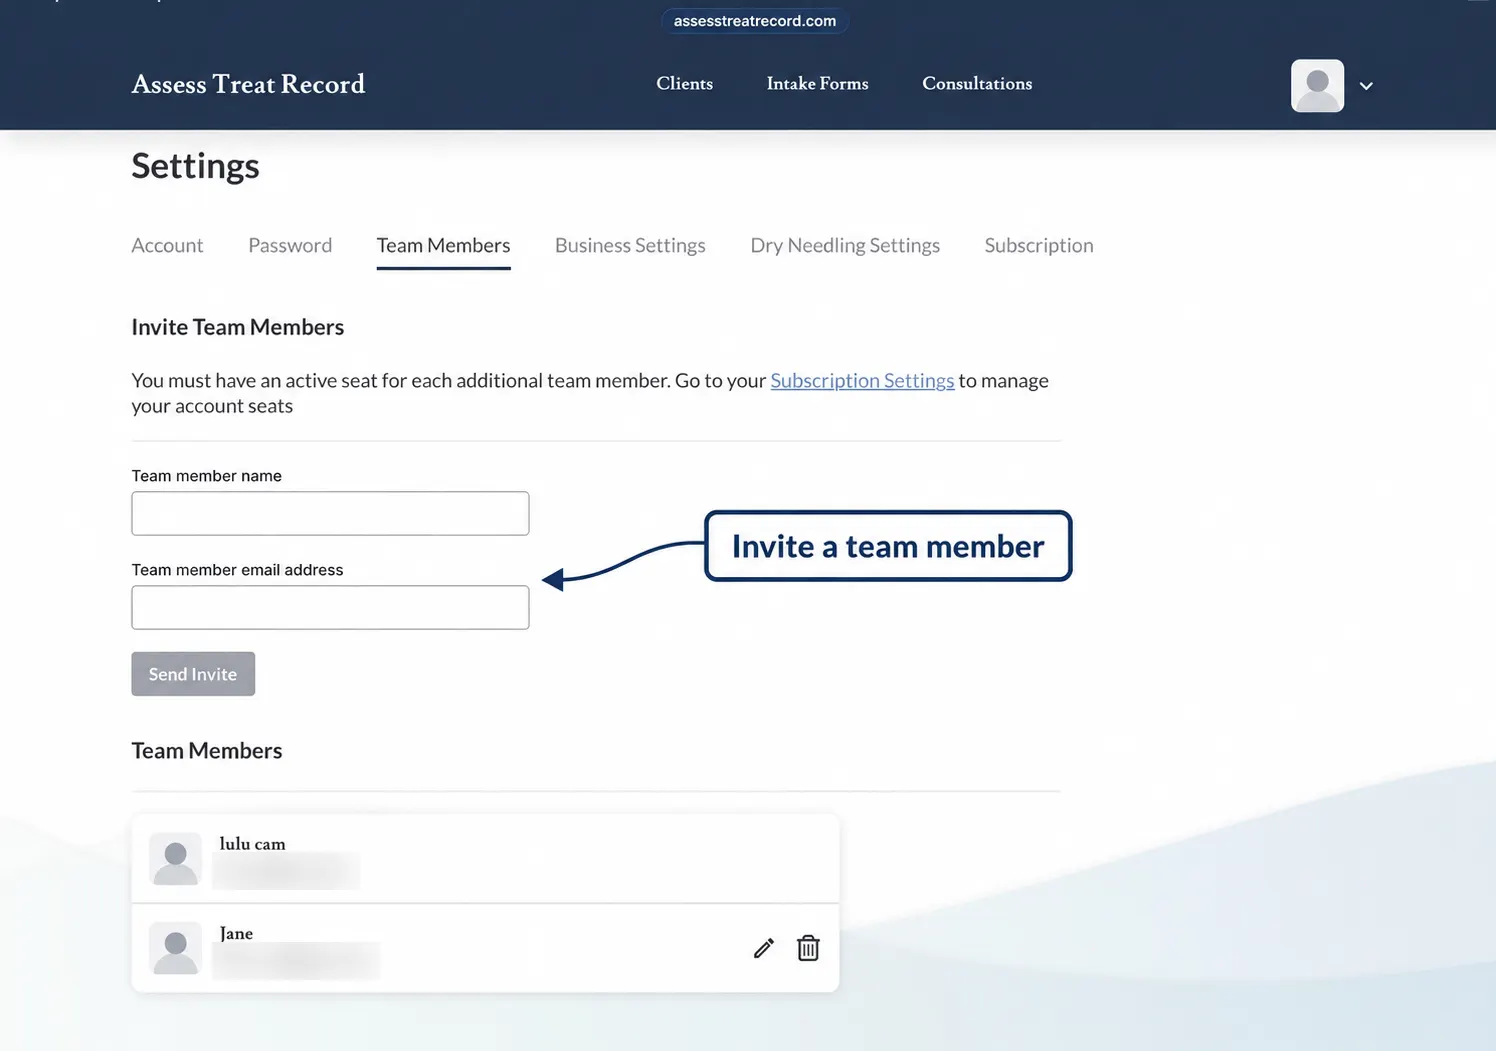1496x1051 pixels.
Task: Click lulu cam's avatar thumbnail
Action: coord(175,859)
